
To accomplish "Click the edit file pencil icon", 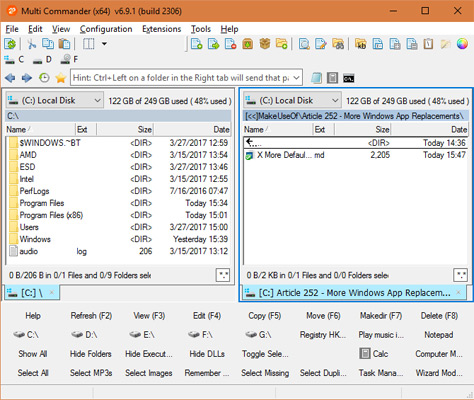I will click(x=321, y=44).
